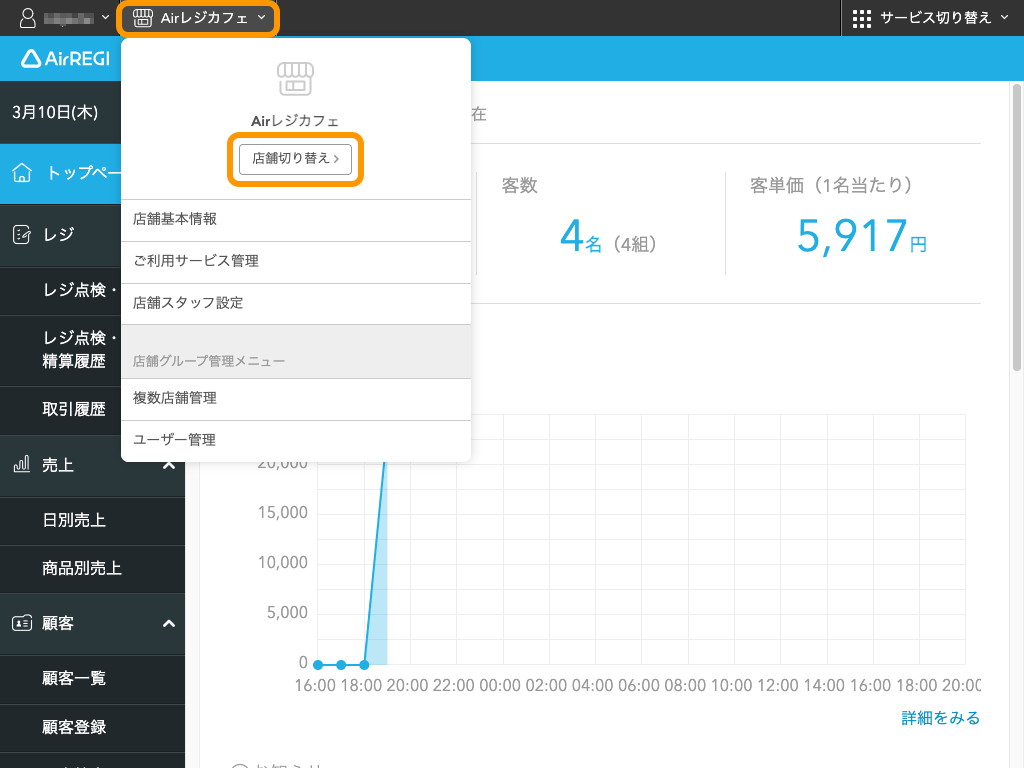Click the 店舗切り替え button
Image resolution: width=1024 pixels, height=768 pixels.
coord(295,159)
